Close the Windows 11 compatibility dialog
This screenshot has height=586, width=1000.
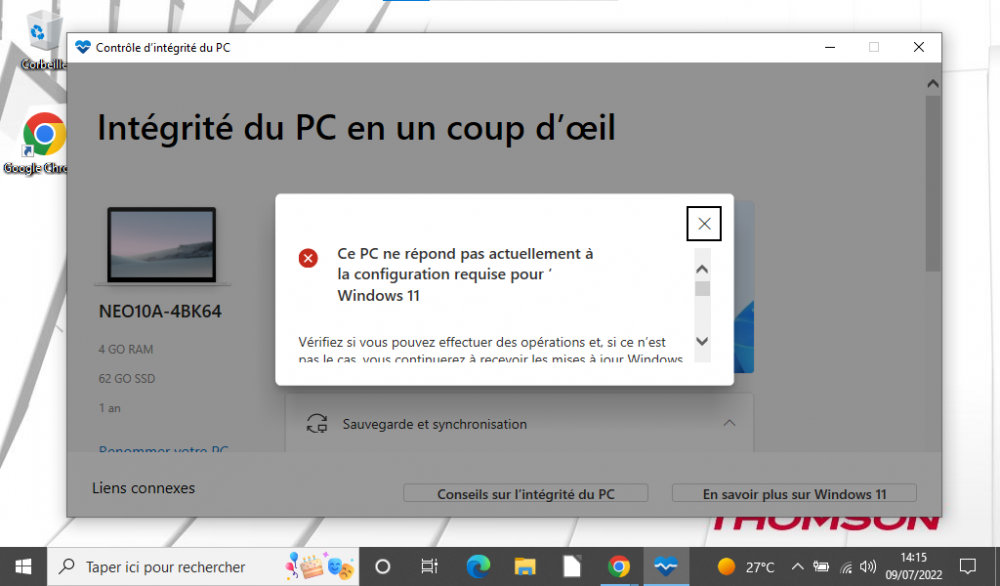click(703, 224)
